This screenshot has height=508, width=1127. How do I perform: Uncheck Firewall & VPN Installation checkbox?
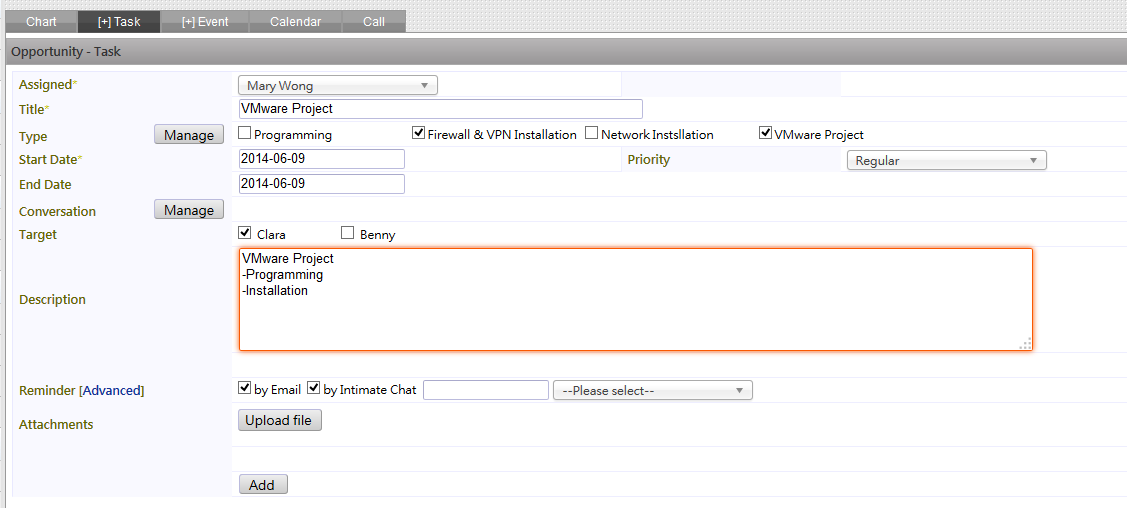[418, 133]
